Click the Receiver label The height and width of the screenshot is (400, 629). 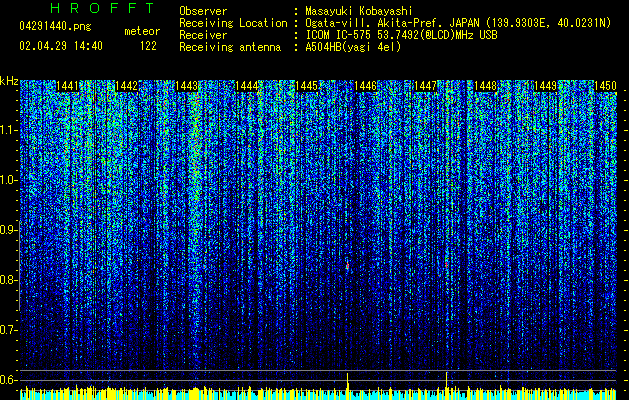[203, 35]
